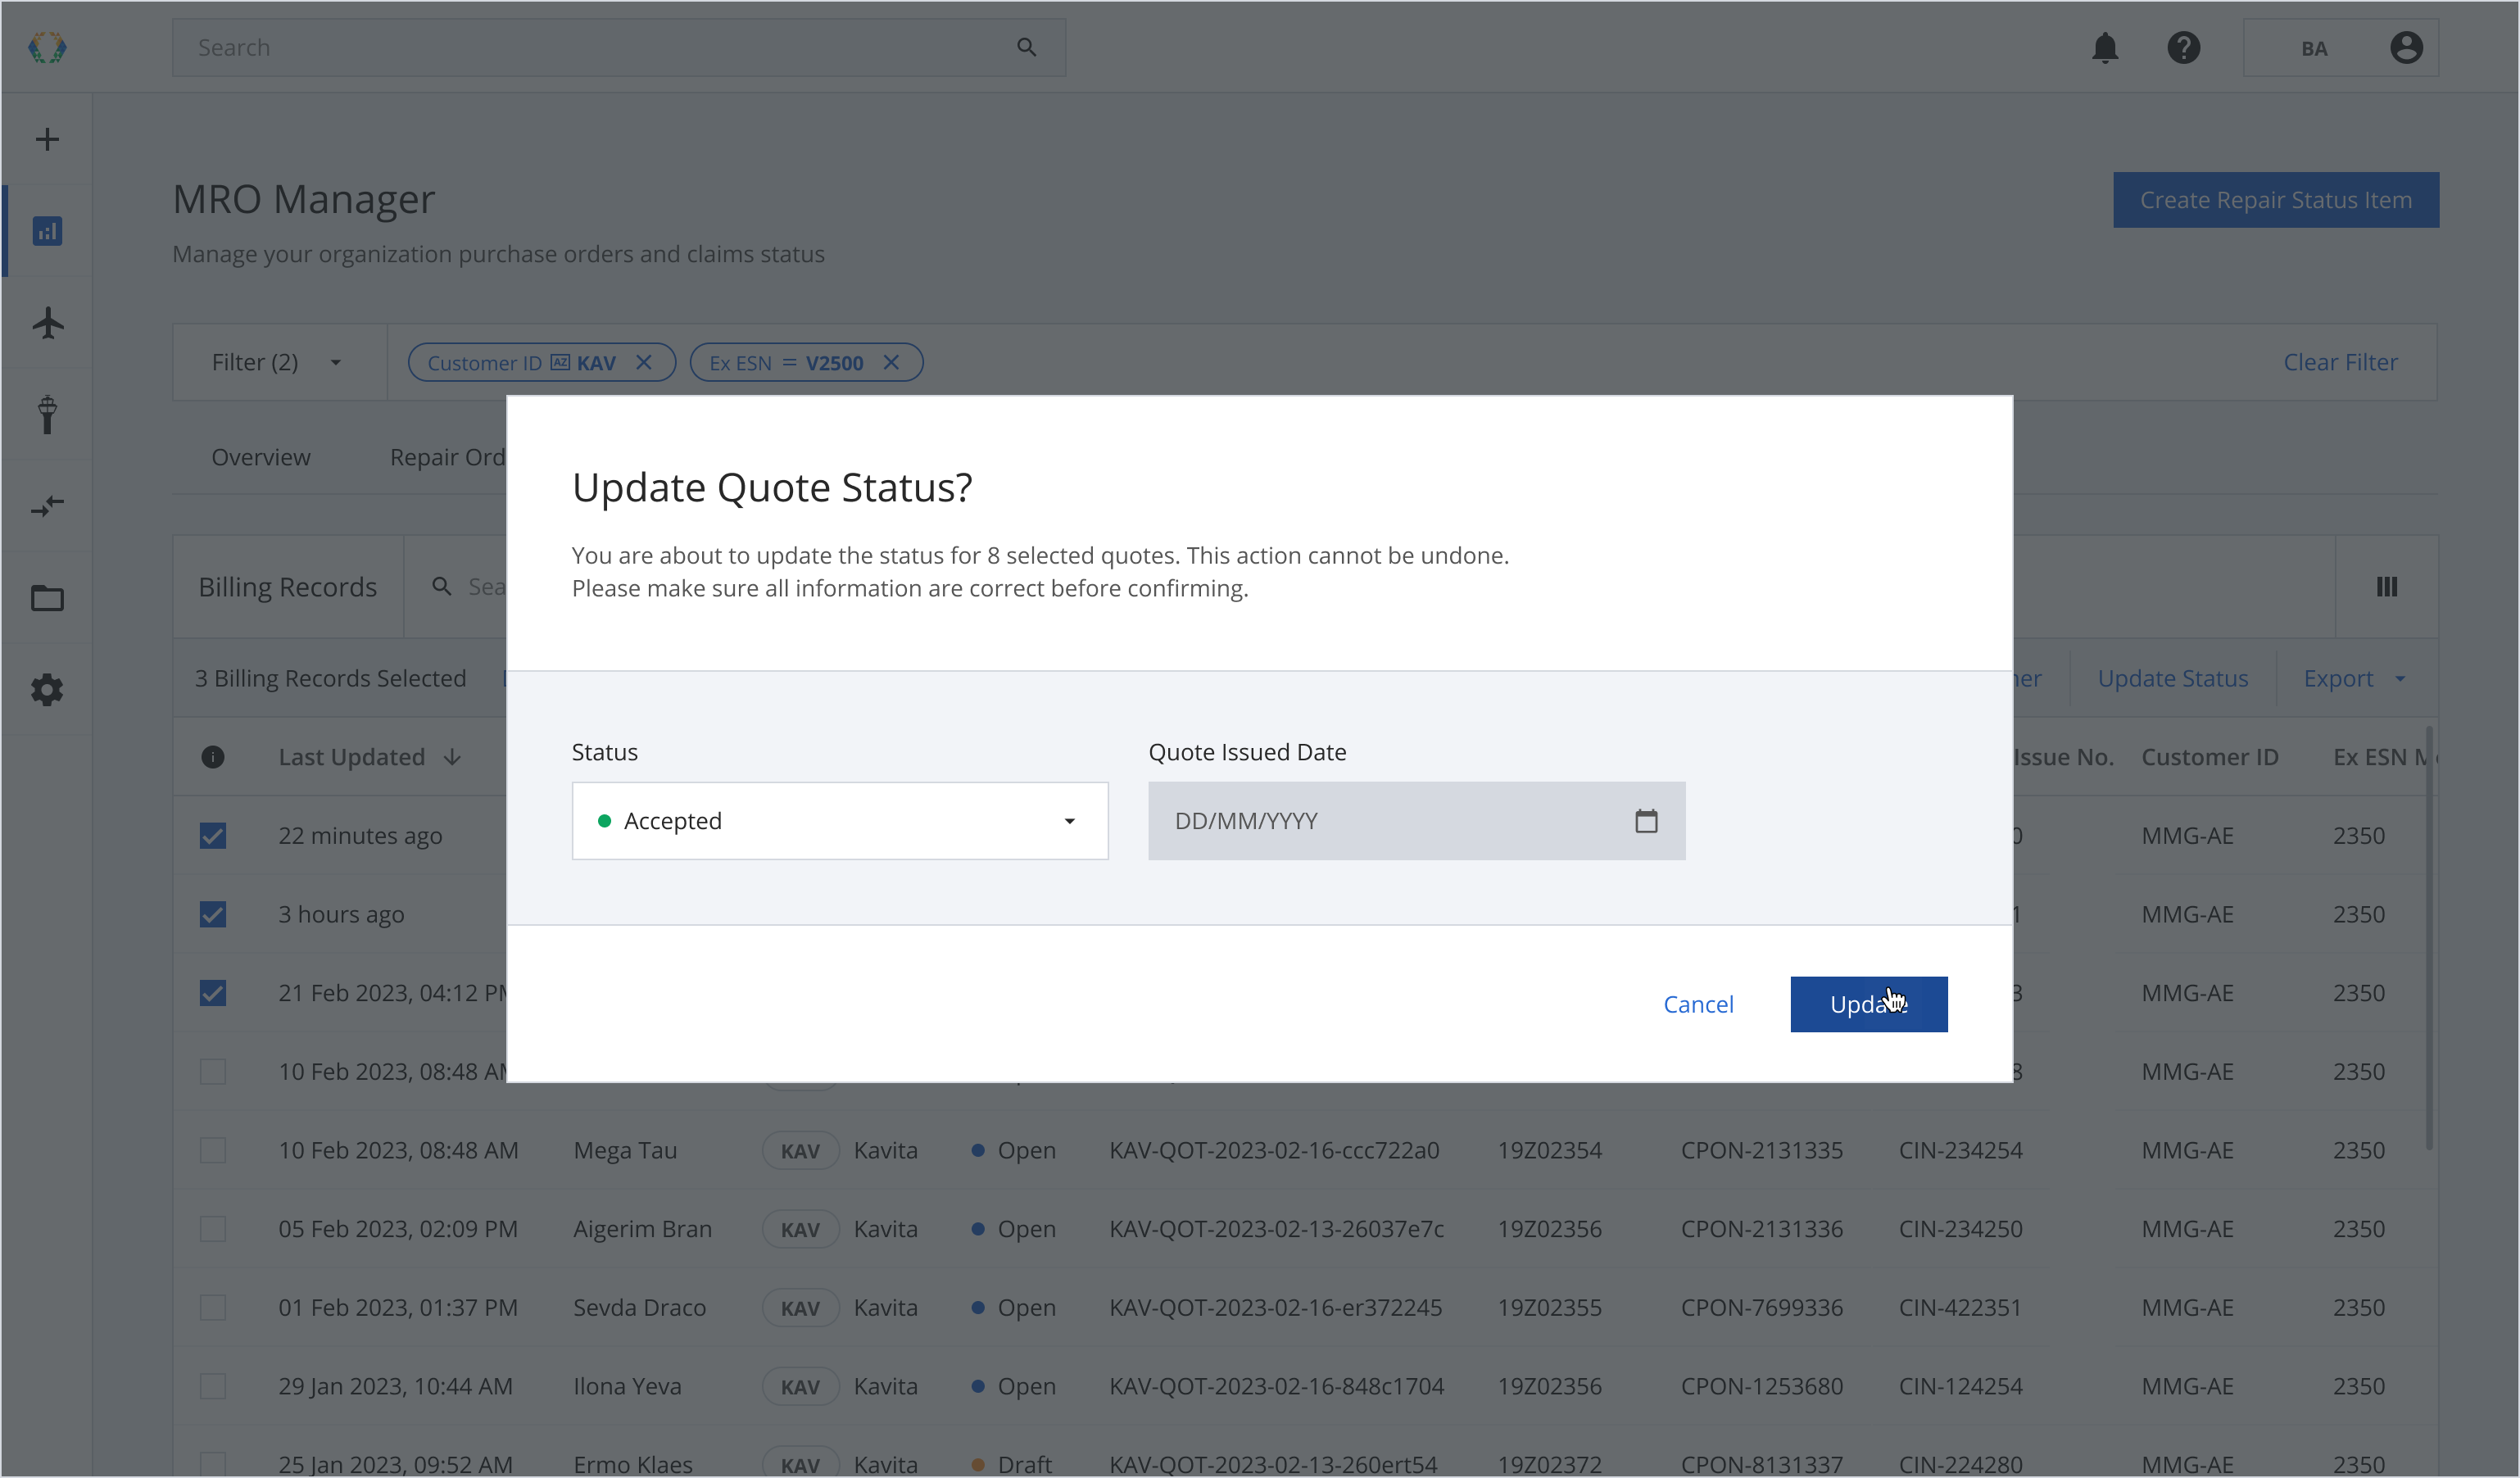This screenshot has height=1478, width=2520.
Task: Open the Status Accepted dropdown
Action: coord(839,821)
